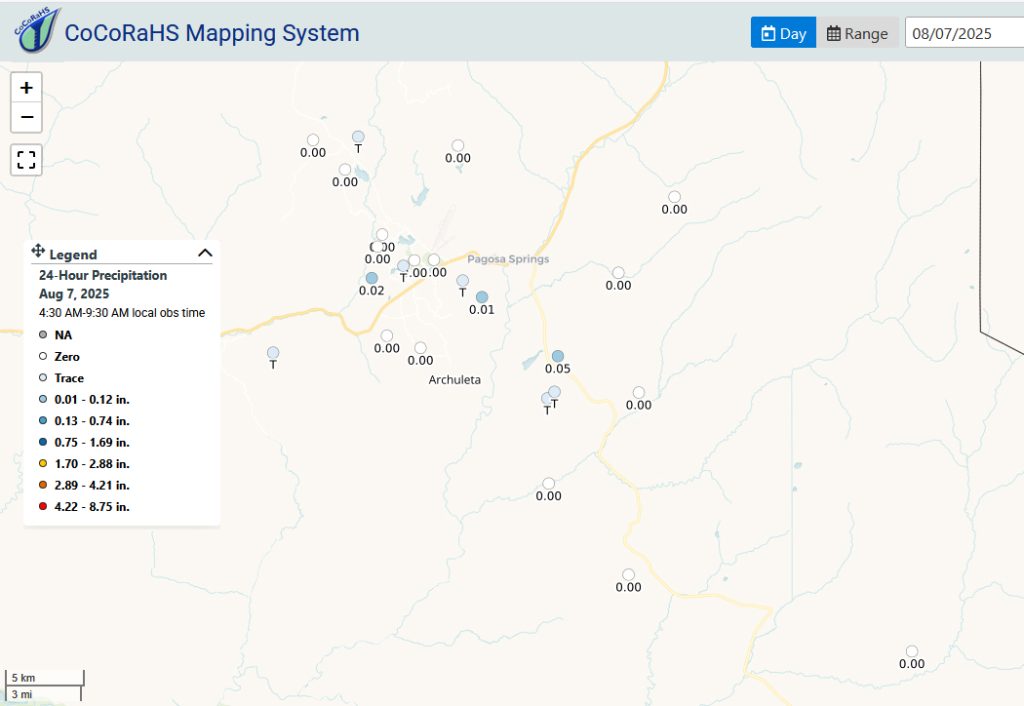Screen dimensions: 1024x706
Task: Click the Trace station marker at top near 0.00
Action: [x=358, y=136]
